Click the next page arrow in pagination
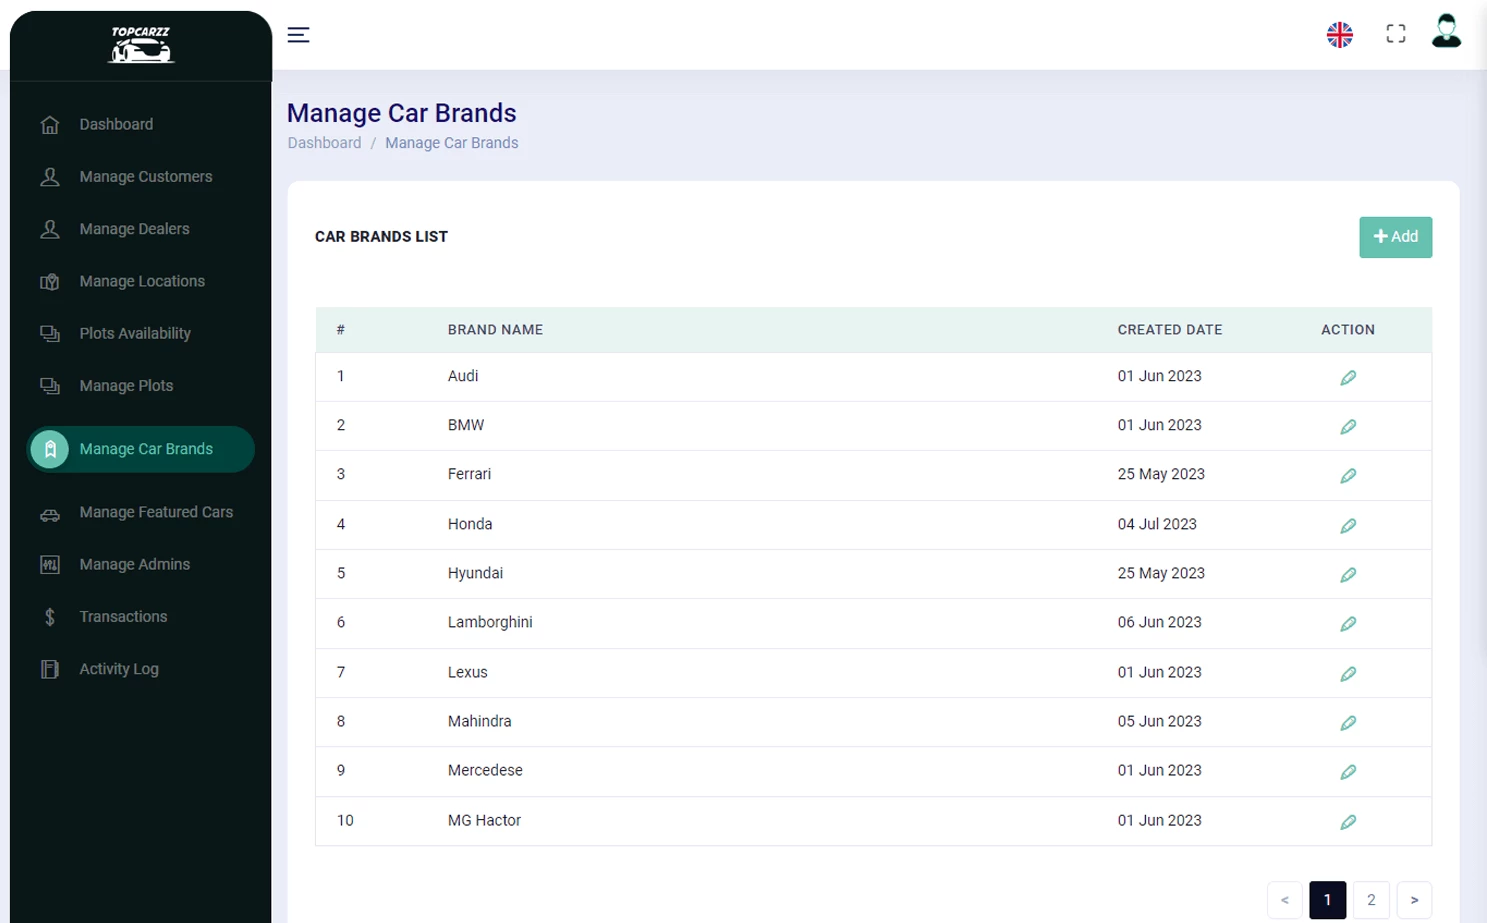This screenshot has height=923, width=1487. pos(1414,899)
